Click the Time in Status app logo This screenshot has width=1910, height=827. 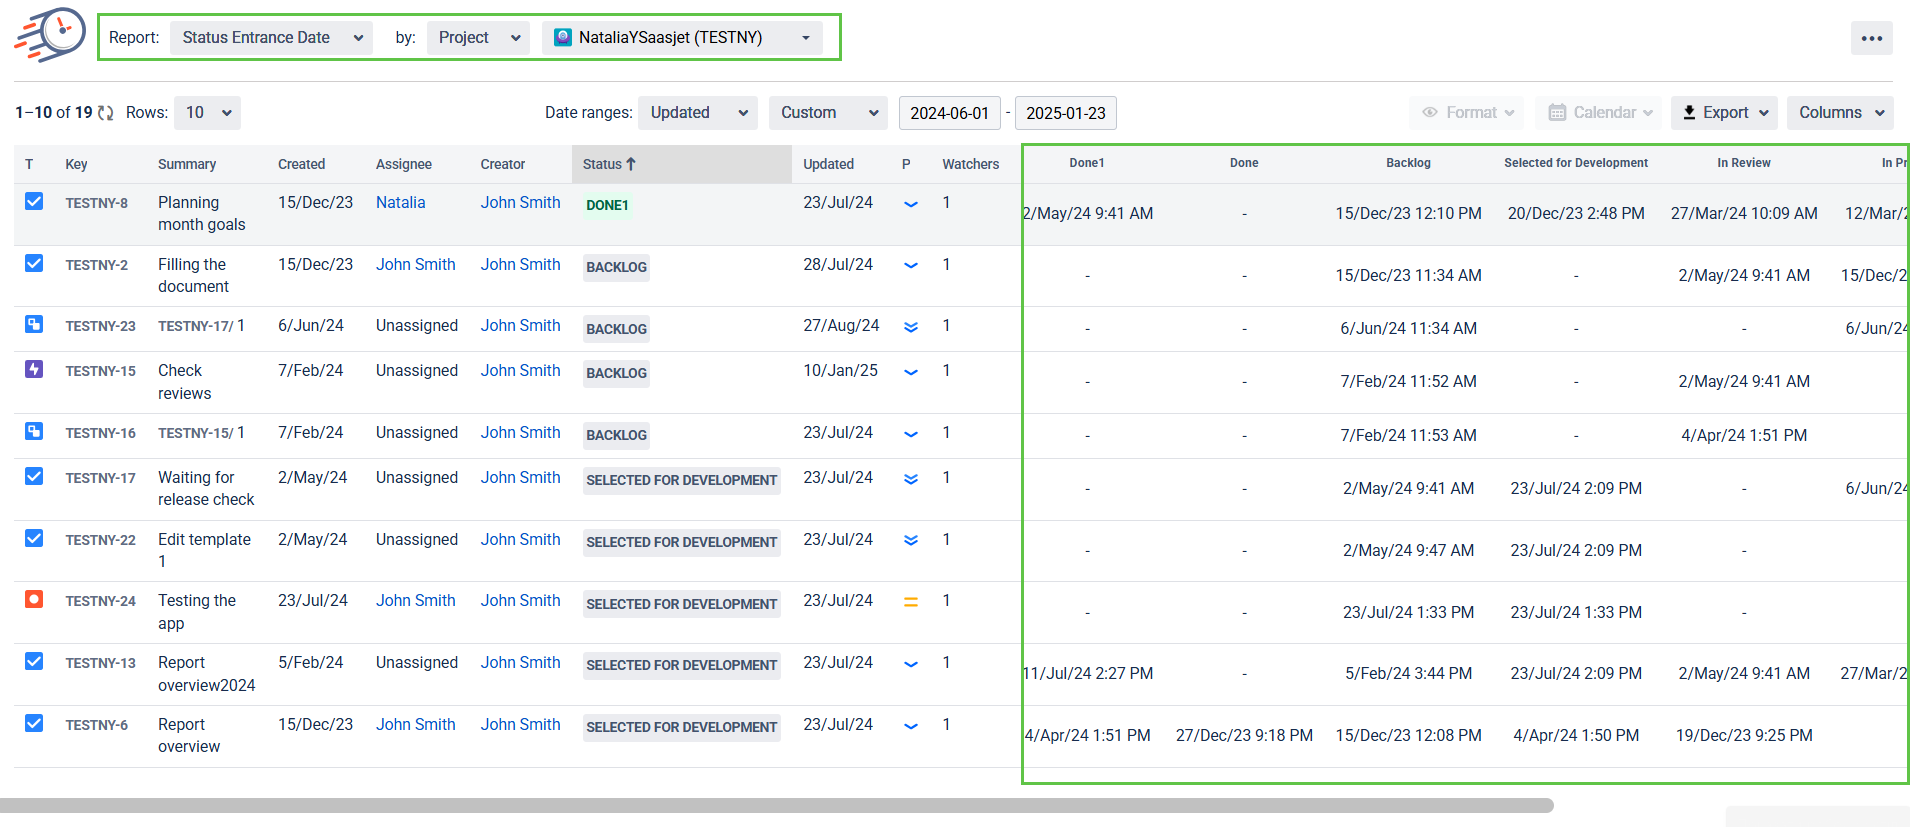50,35
